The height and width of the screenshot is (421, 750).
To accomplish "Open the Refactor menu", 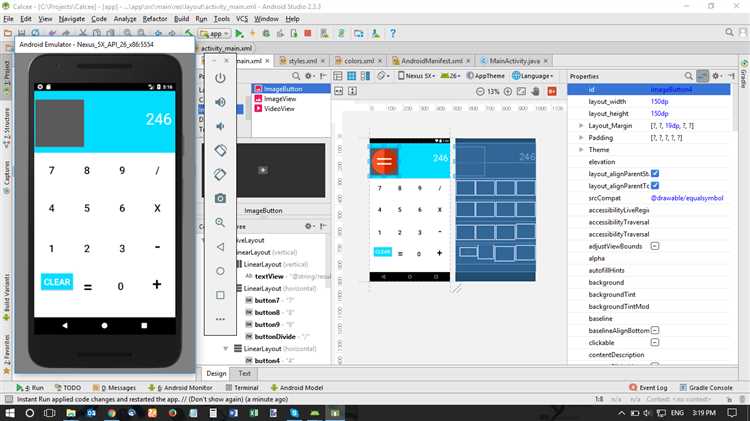I will 155,19.
